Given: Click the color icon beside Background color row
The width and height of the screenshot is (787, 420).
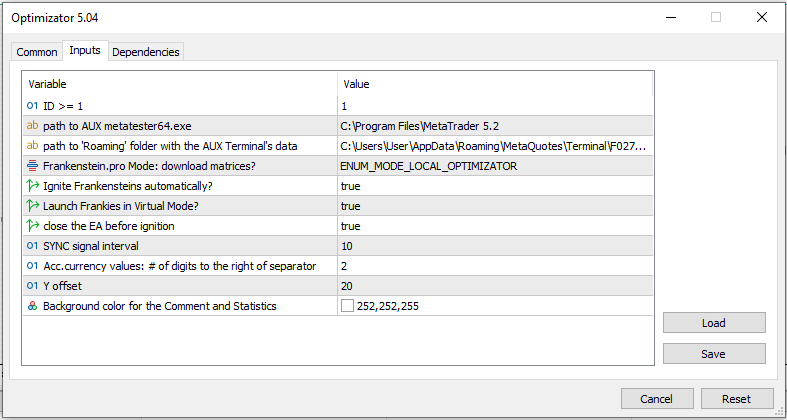Looking at the screenshot, I should click(32, 306).
